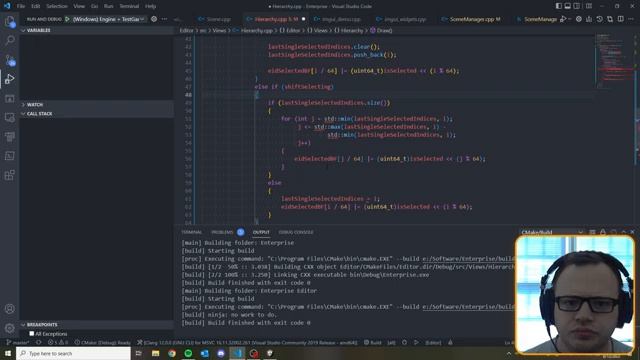
Task: Open Accounts icon in activity bar
Action: (9, 309)
